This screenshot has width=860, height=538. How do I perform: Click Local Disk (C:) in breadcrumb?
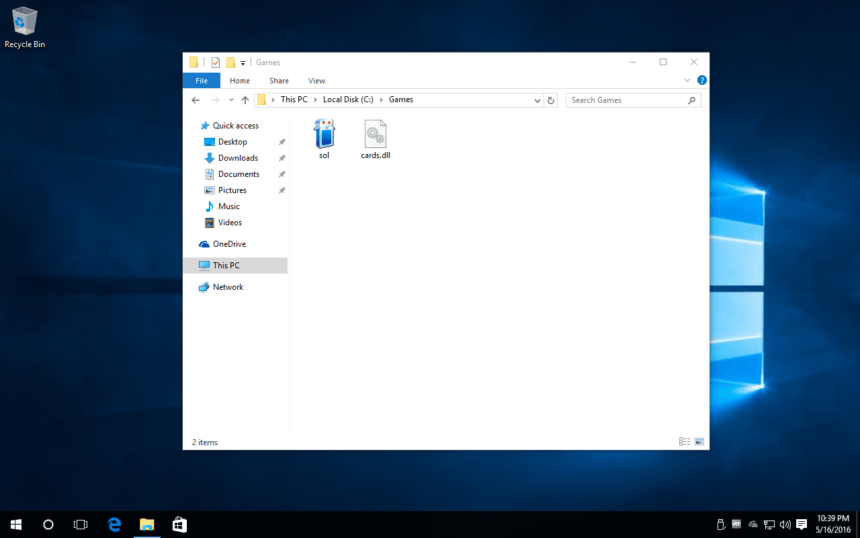pos(348,100)
